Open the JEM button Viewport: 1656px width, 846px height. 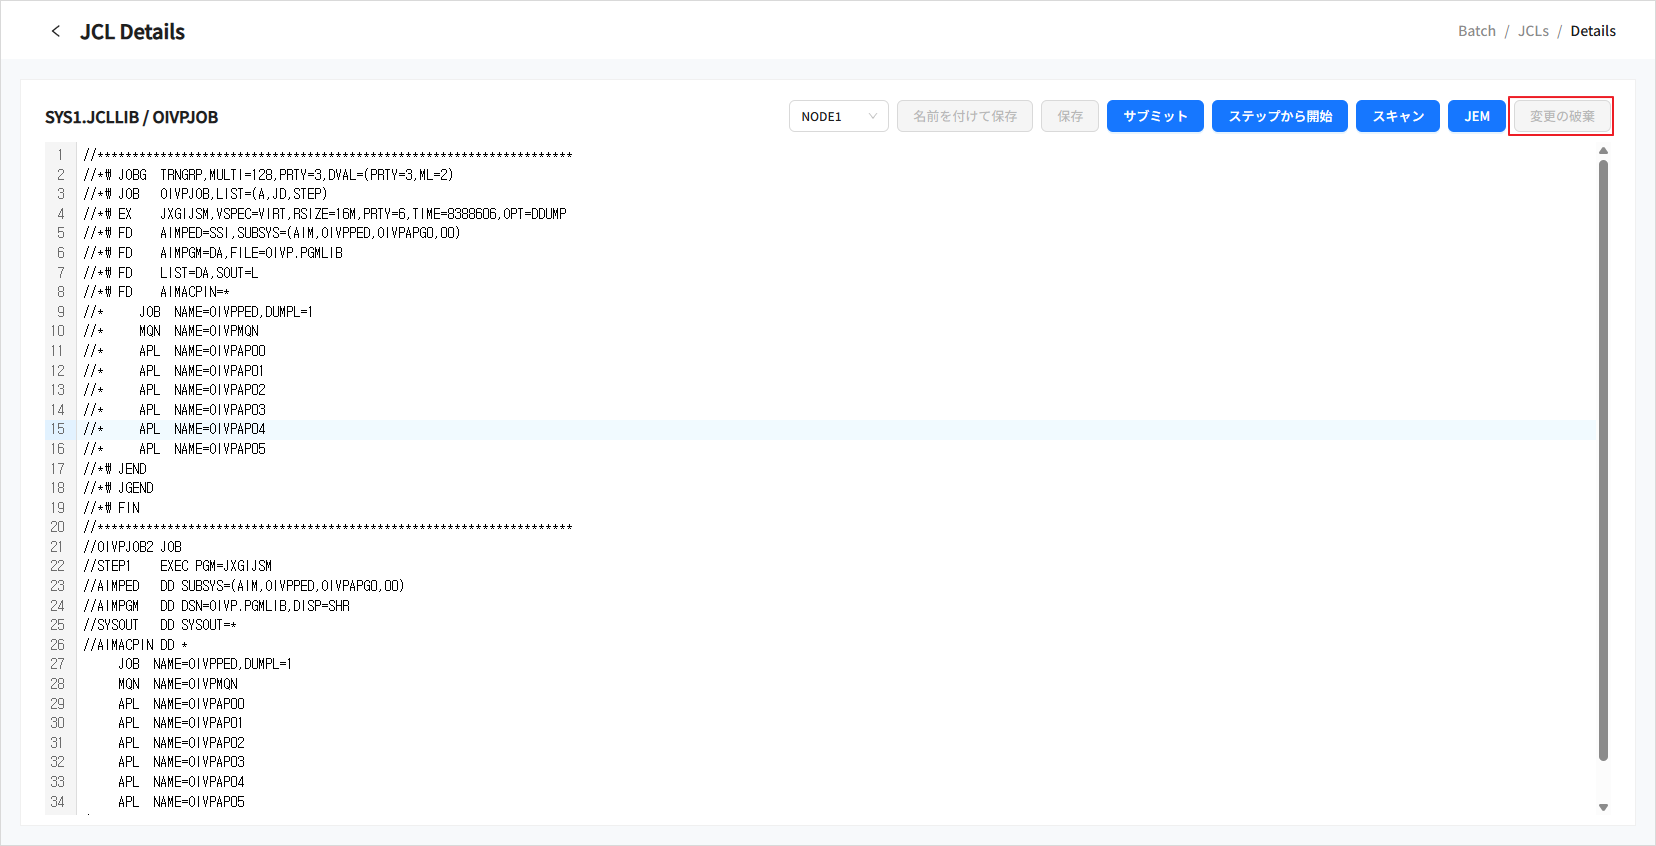point(1476,116)
